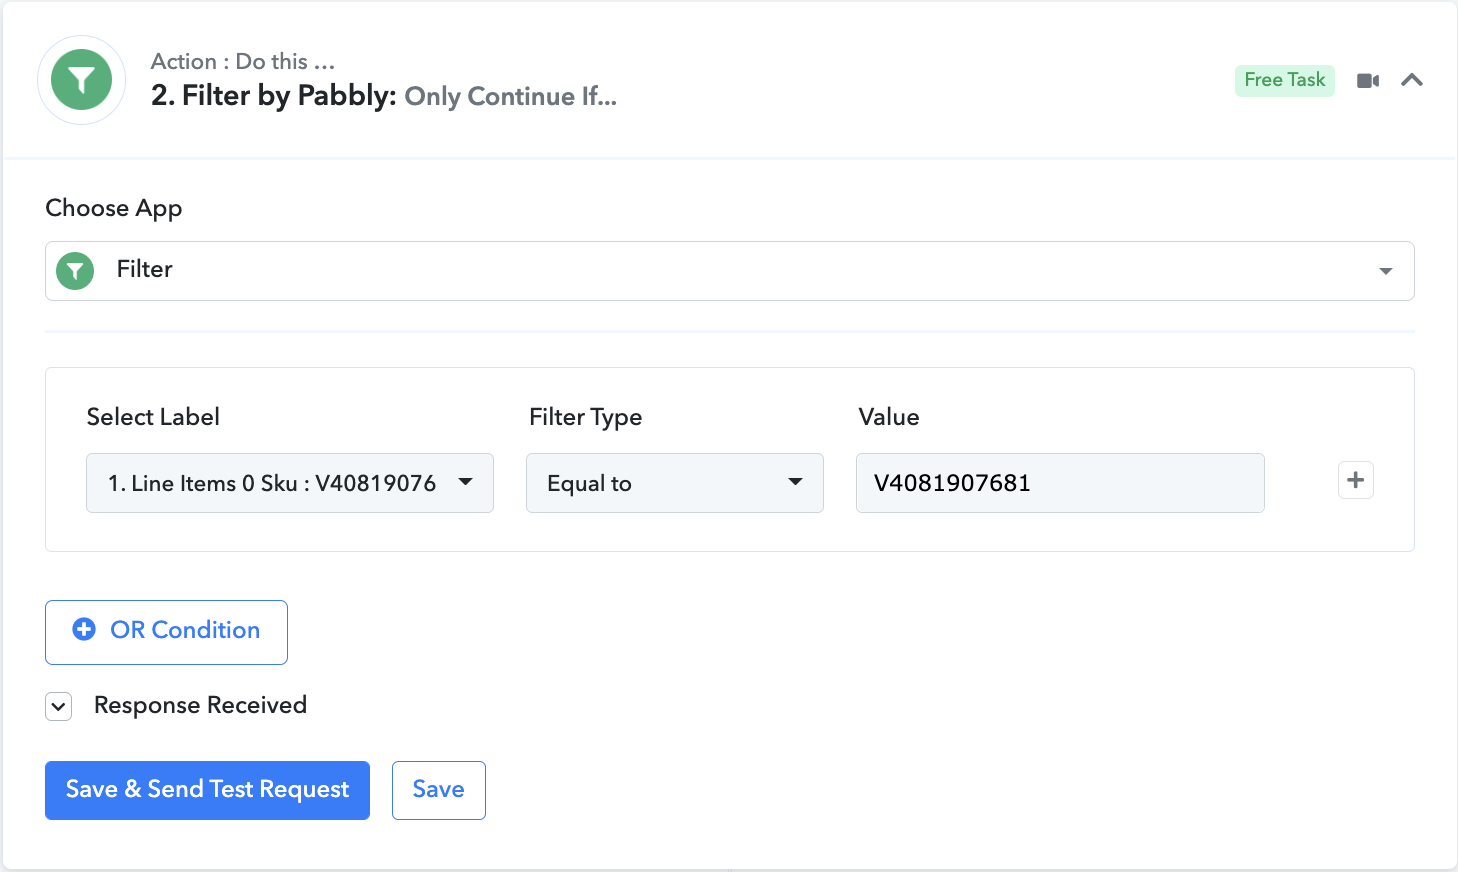Click the large green Filter funnel icon
Viewport: 1458px width, 872px height.
pyautogui.click(x=81, y=80)
